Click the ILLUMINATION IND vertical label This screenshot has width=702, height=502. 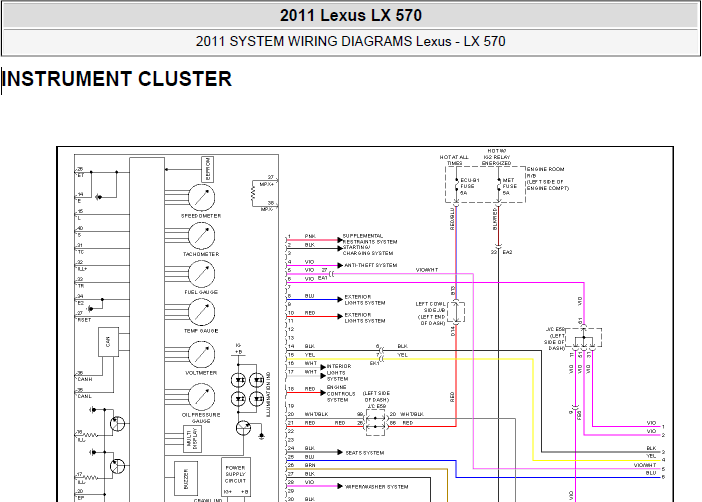coord(268,395)
